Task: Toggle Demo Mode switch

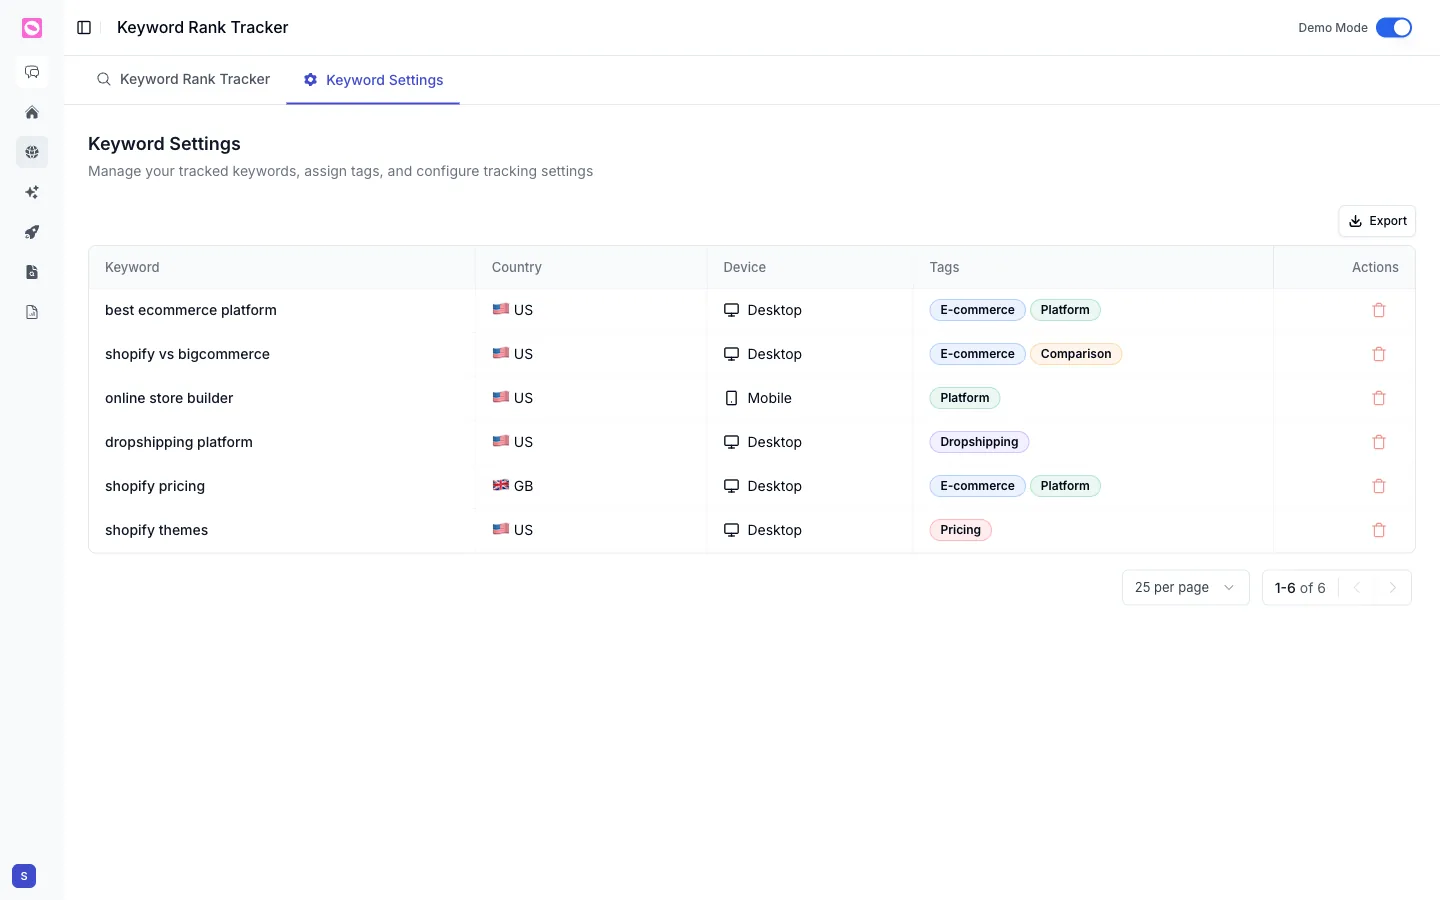Action: coord(1394,28)
